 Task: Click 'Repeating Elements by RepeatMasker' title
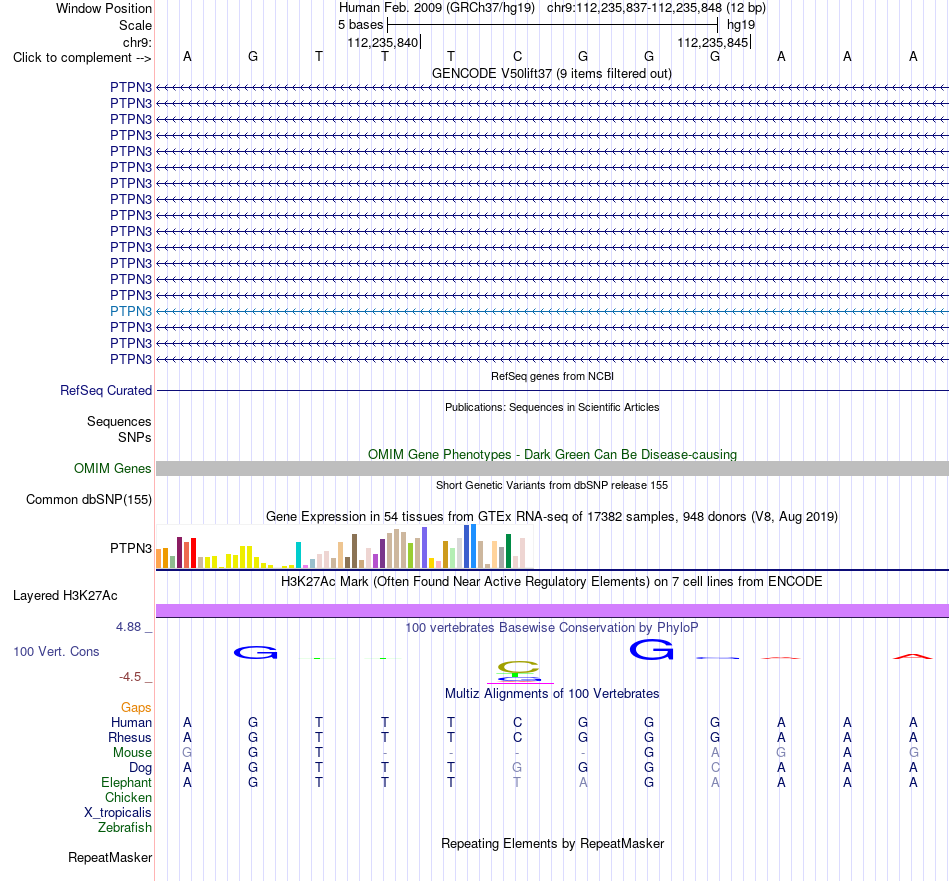[553, 844]
